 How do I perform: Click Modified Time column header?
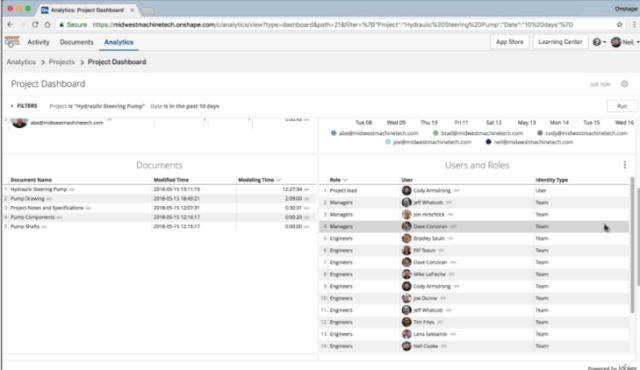[171, 180]
